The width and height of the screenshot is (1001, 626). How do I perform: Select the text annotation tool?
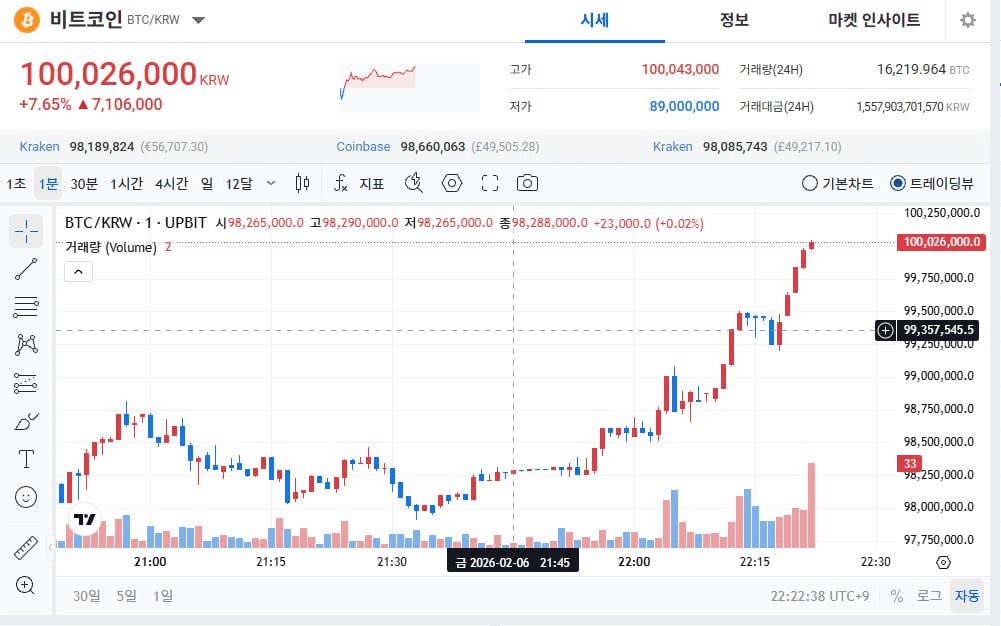(x=26, y=459)
